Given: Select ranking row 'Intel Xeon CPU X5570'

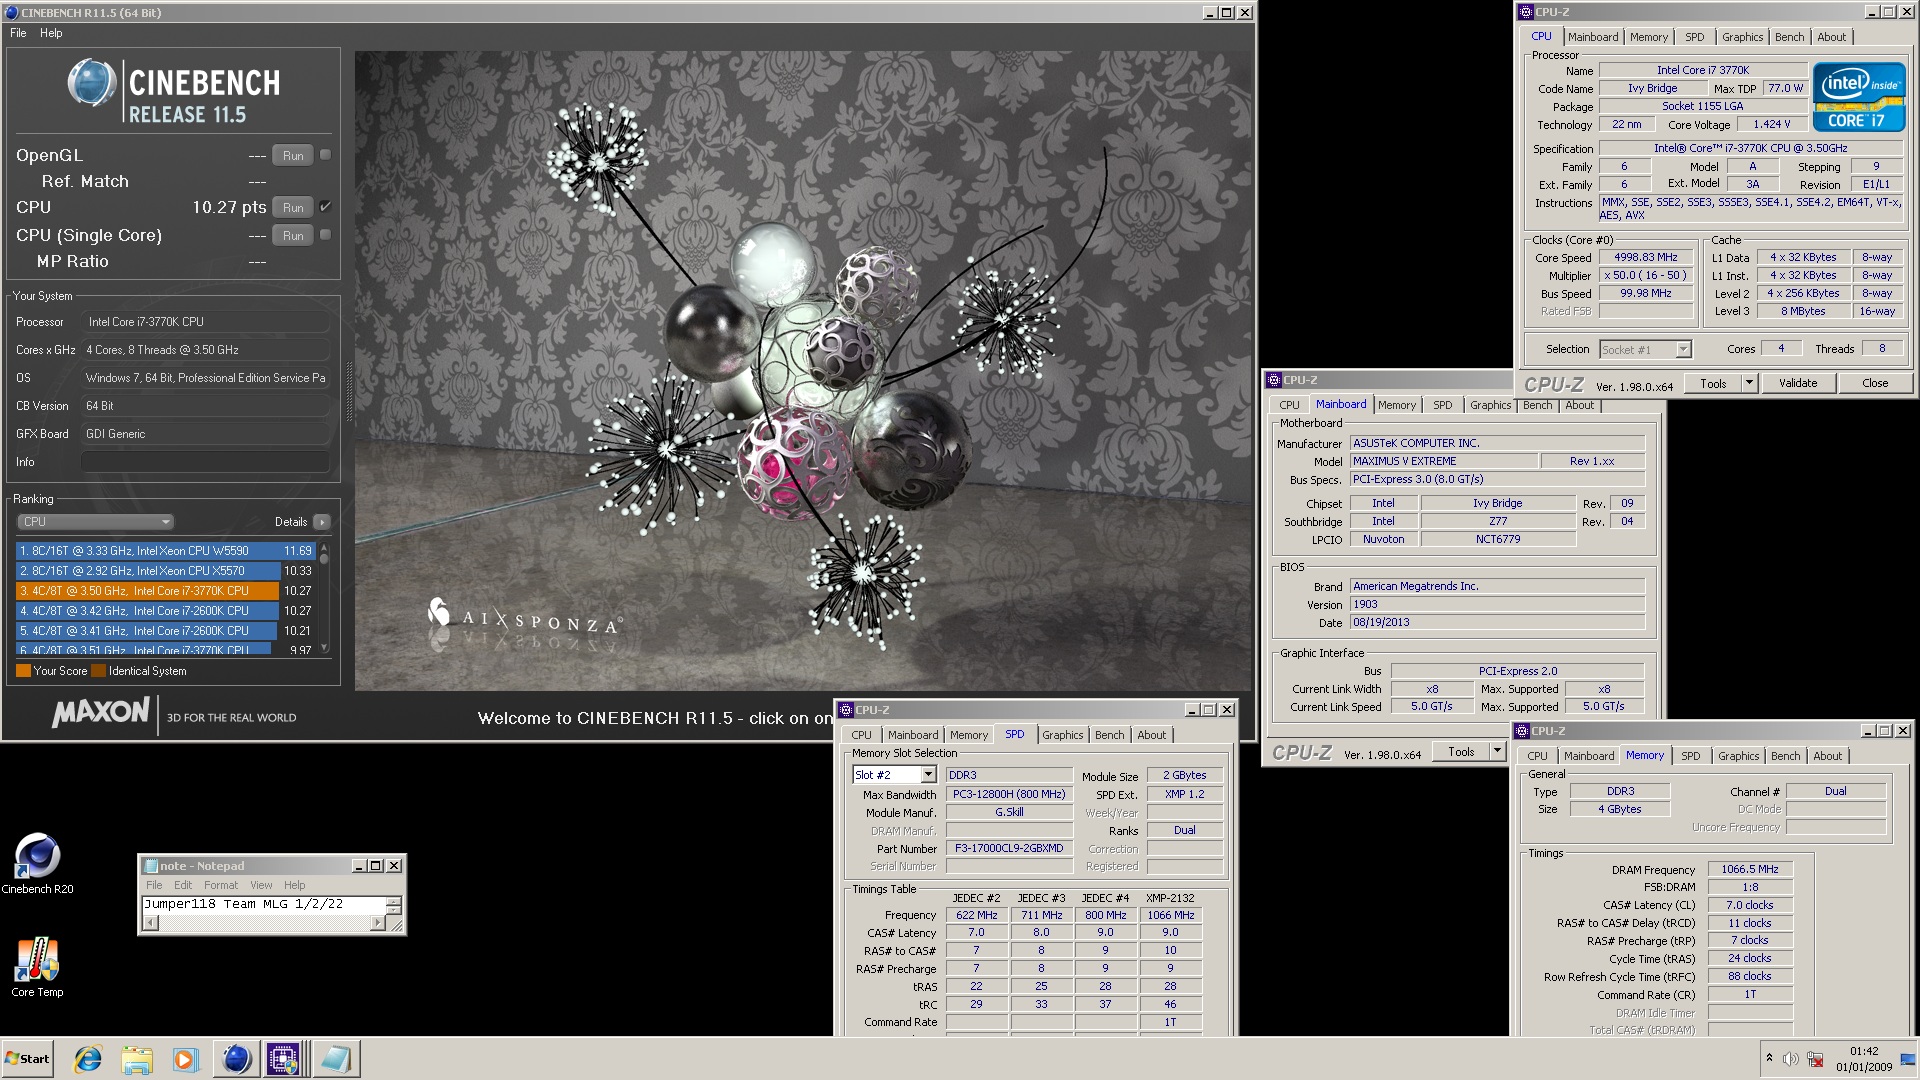Looking at the screenshot, I should pos(166,571).
